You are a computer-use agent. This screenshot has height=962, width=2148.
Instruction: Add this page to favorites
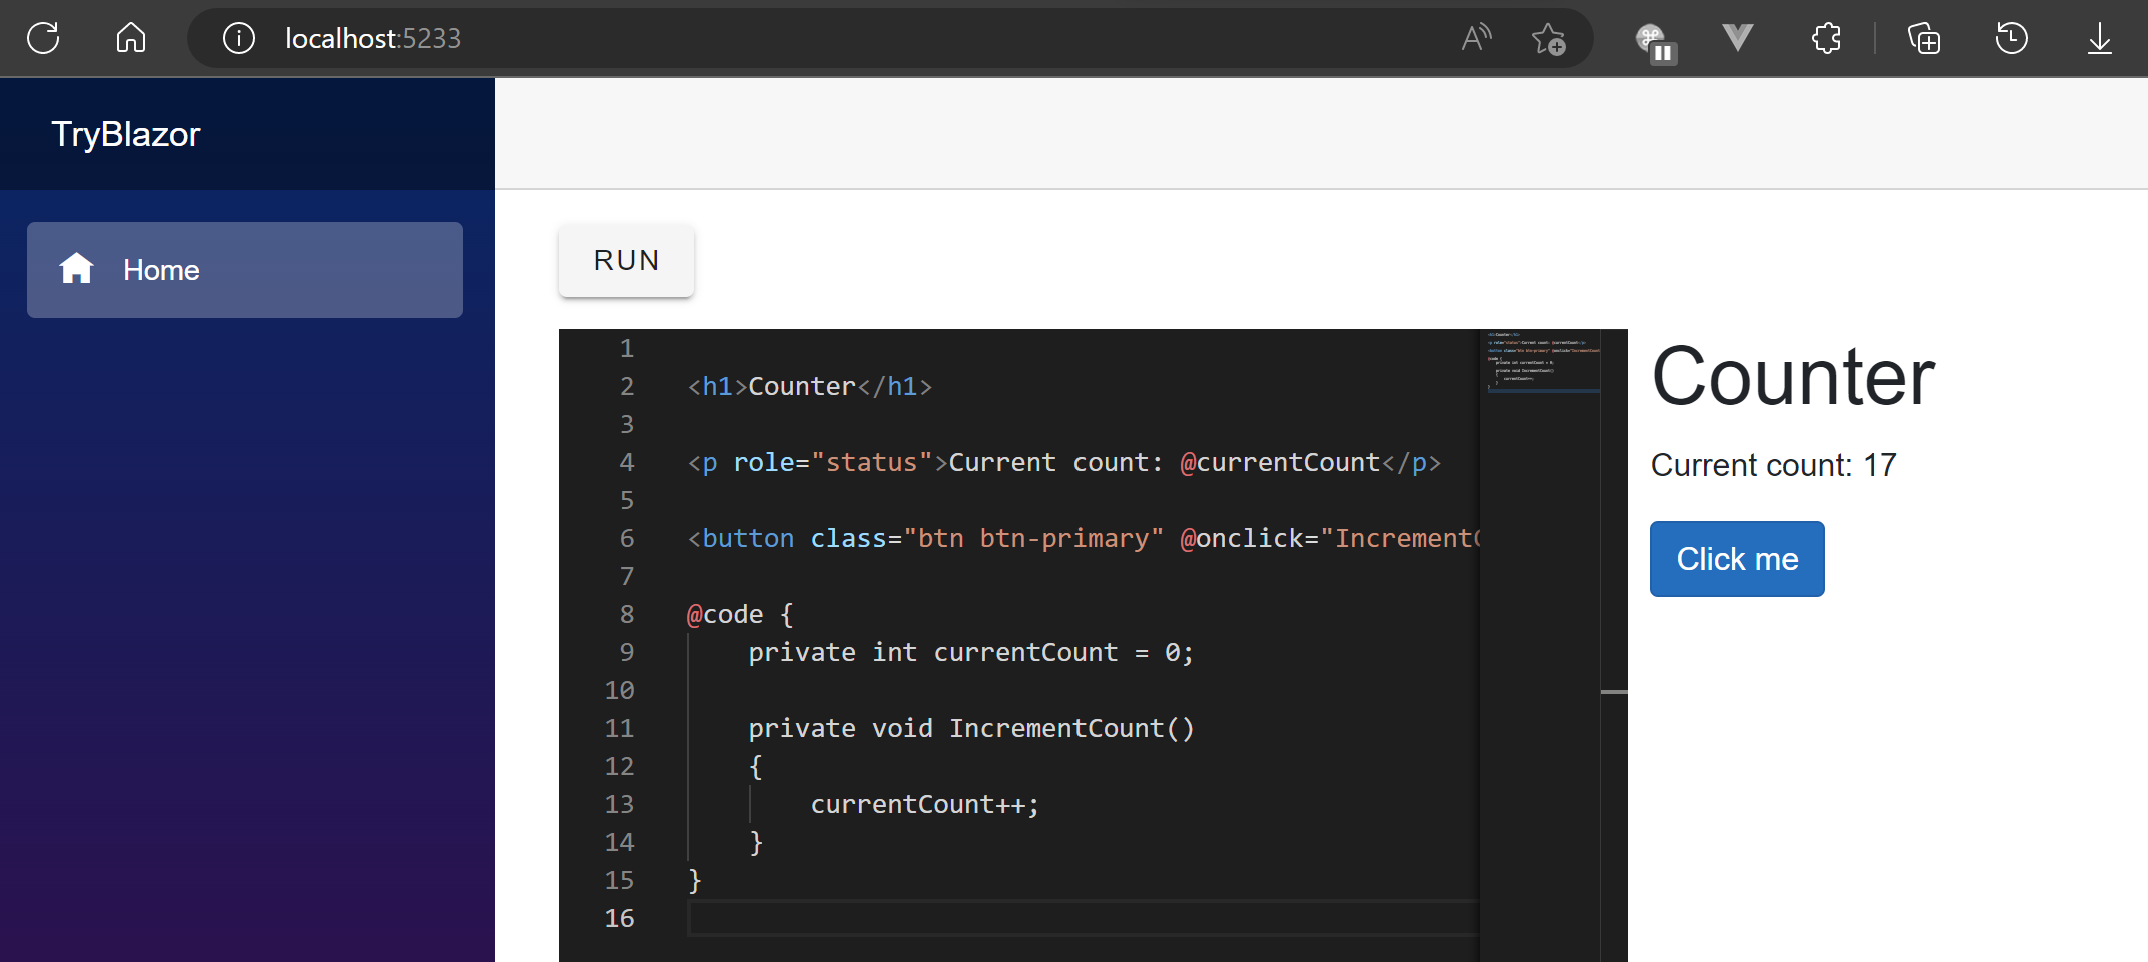(1549, 38)
